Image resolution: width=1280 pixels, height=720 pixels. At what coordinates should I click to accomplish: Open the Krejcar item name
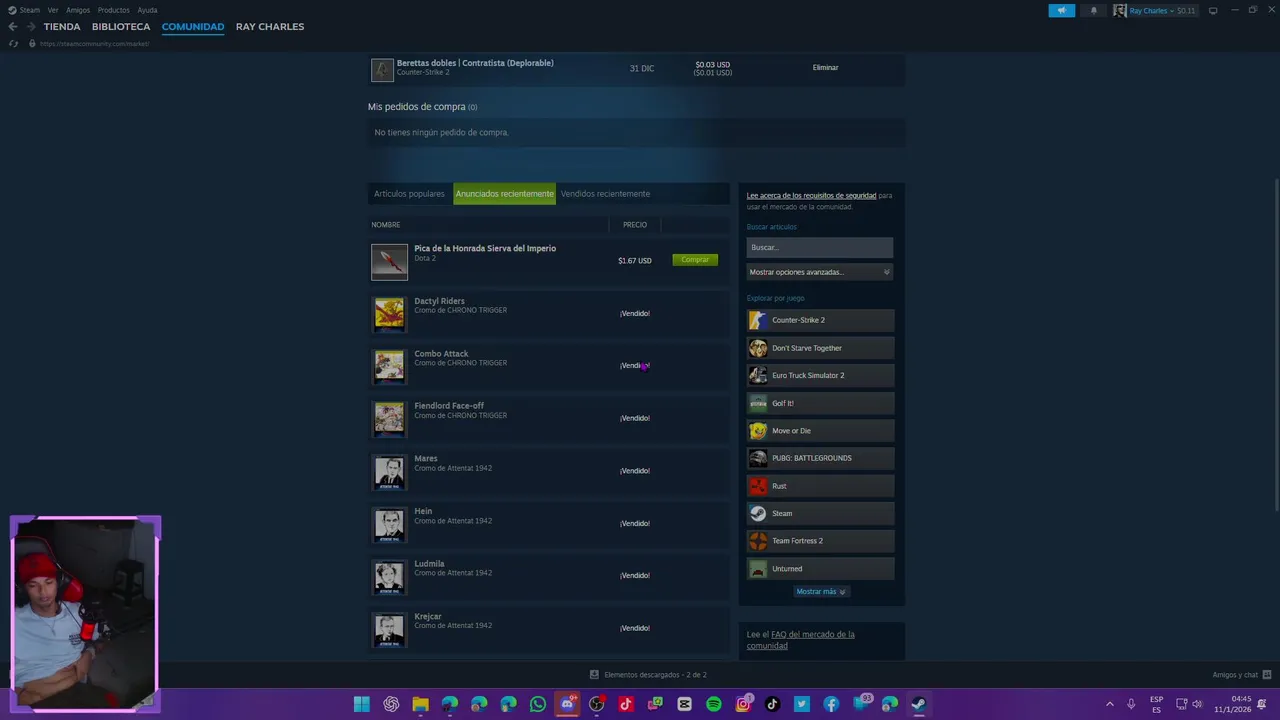pyautogui.click(x=428, y=616)
